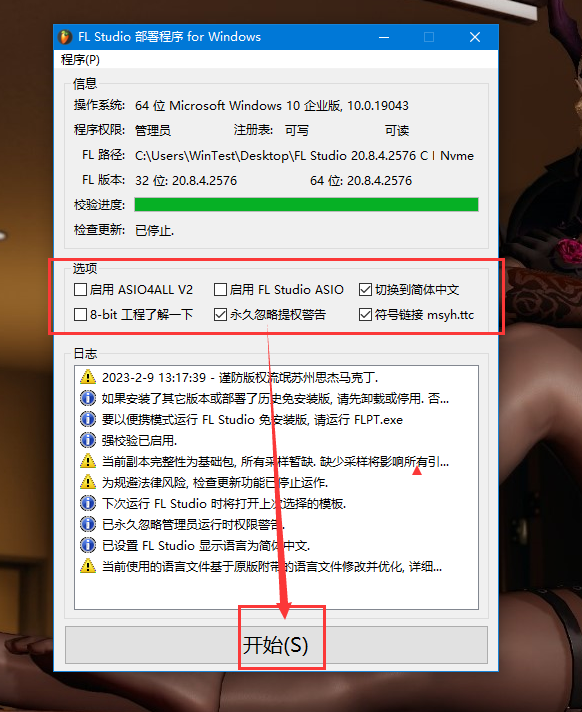
Task: Open the 程序(P) menu
Action: tap(80, 59)
